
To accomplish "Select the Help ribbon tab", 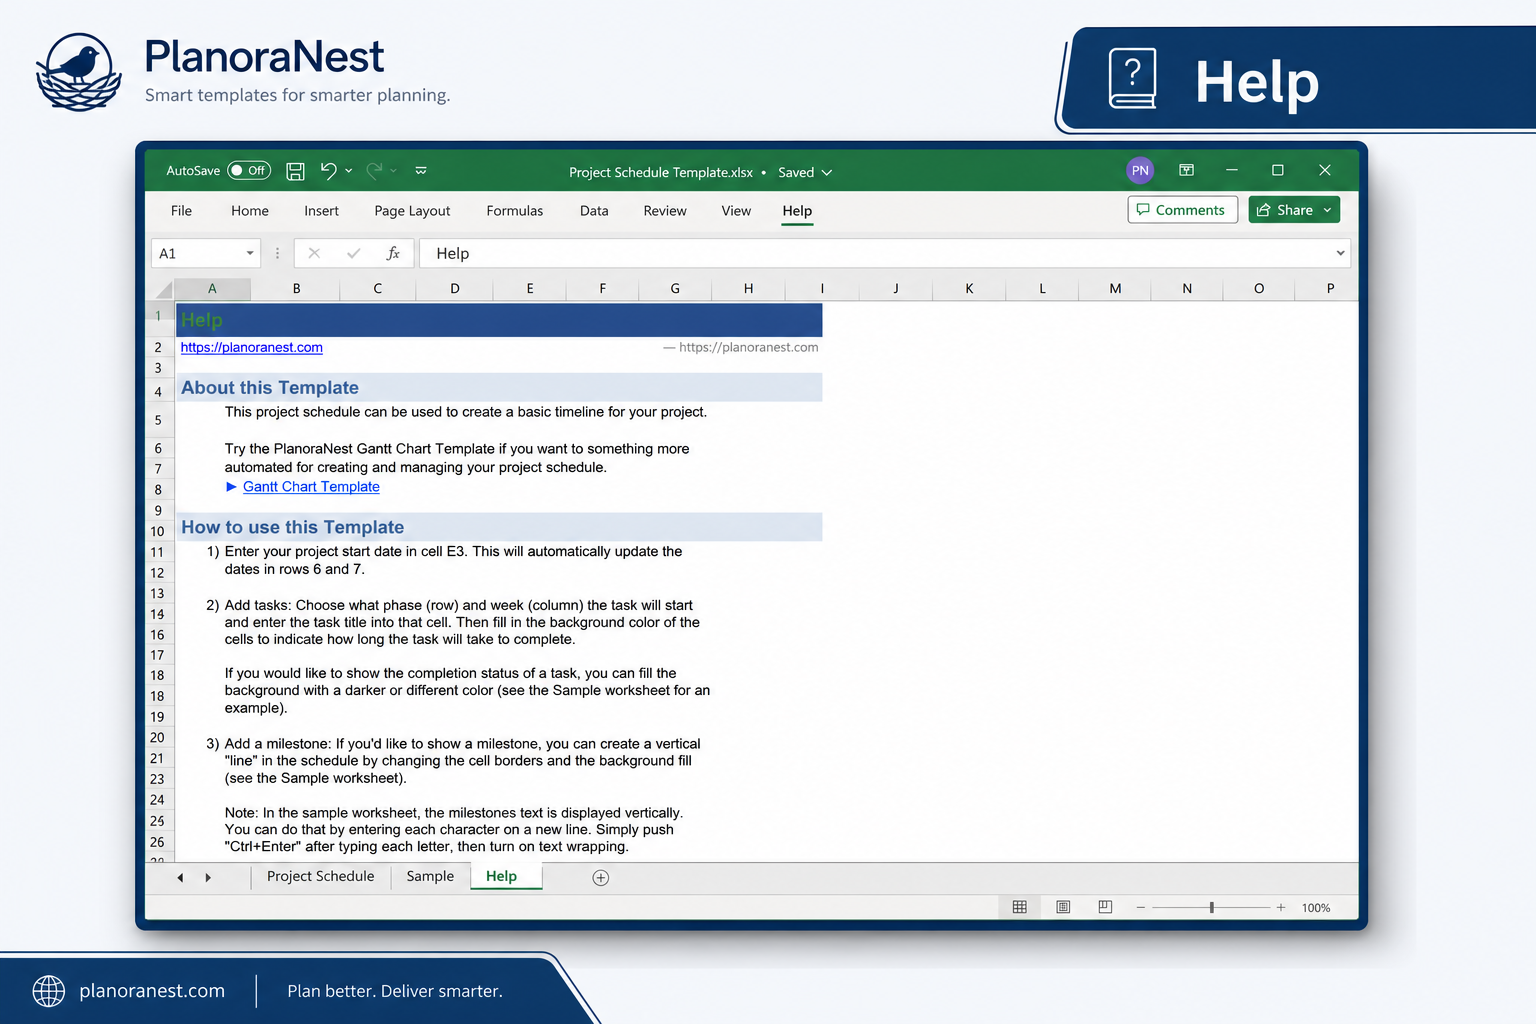I will coord(797,211).
